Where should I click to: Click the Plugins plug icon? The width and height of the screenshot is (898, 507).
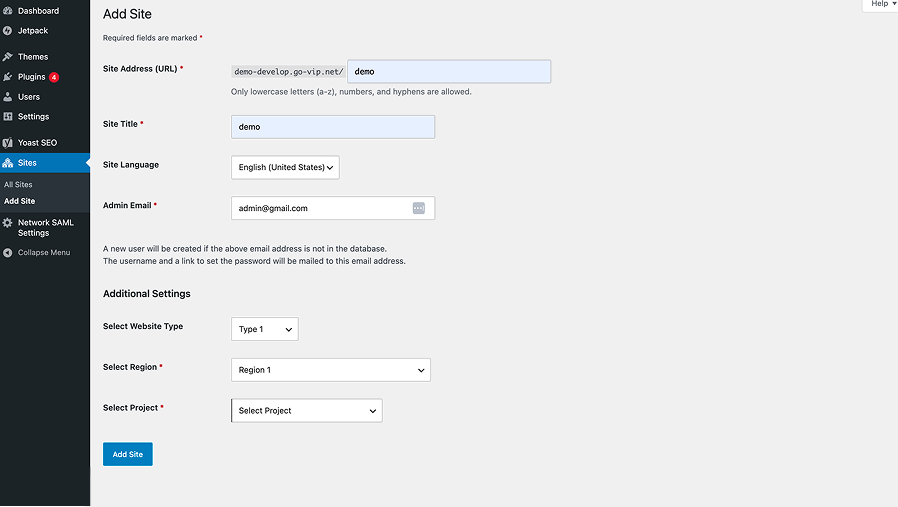coord(7,77)
